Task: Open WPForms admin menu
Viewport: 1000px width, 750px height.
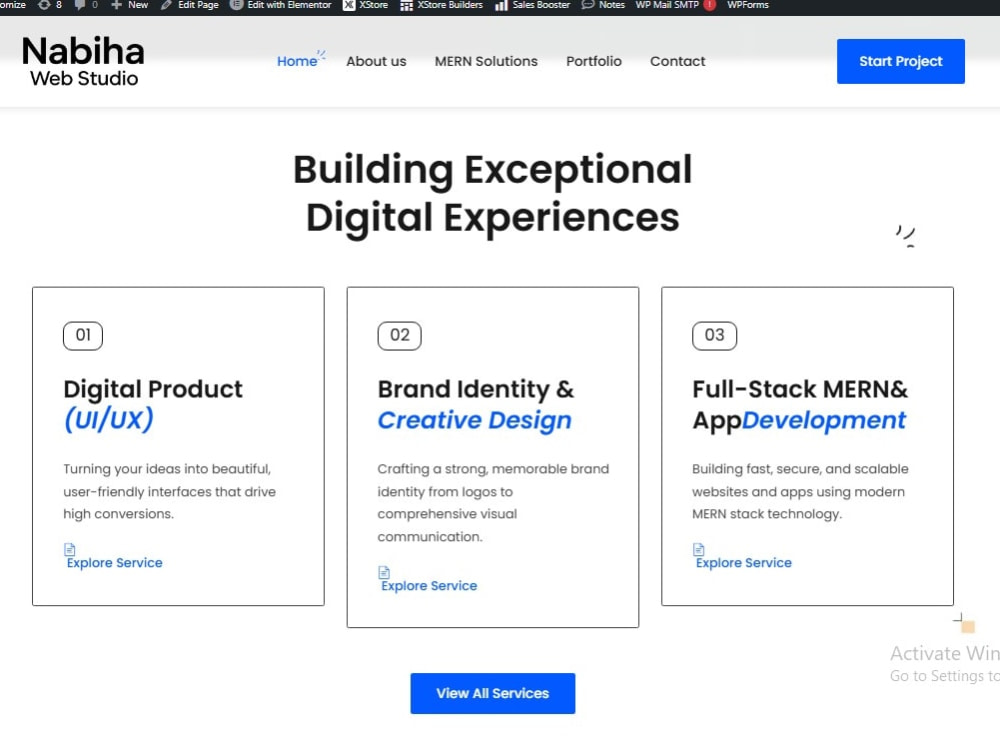Action: pyautogui.click(x=747, y=5)
